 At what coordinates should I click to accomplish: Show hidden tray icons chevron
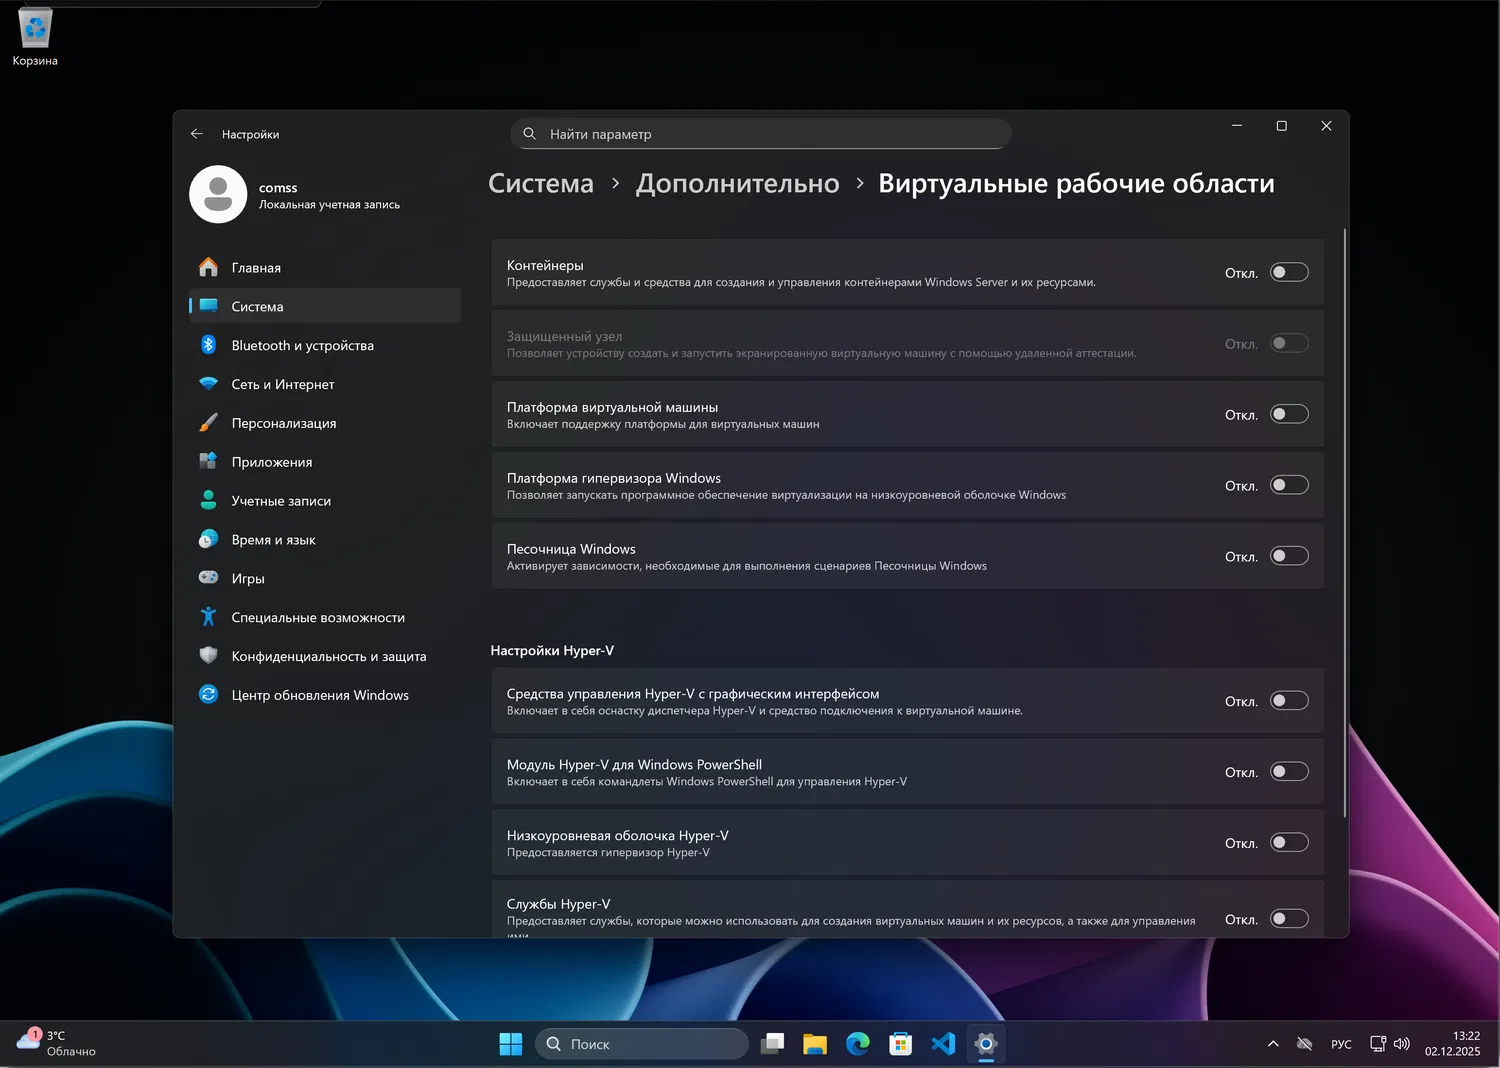click(1273, 1044)
